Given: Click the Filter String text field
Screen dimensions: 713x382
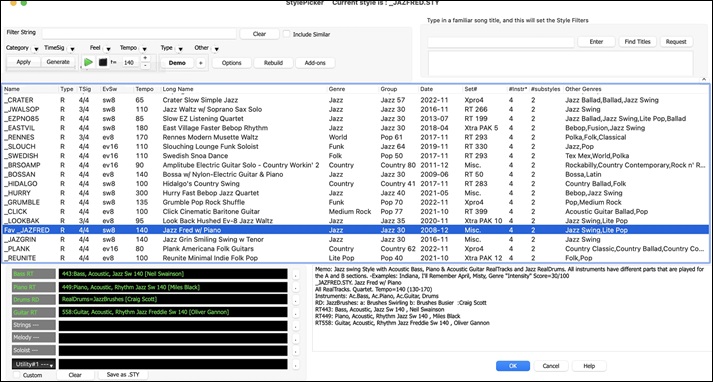Looking at the screenshot, I should coord(139,34).
